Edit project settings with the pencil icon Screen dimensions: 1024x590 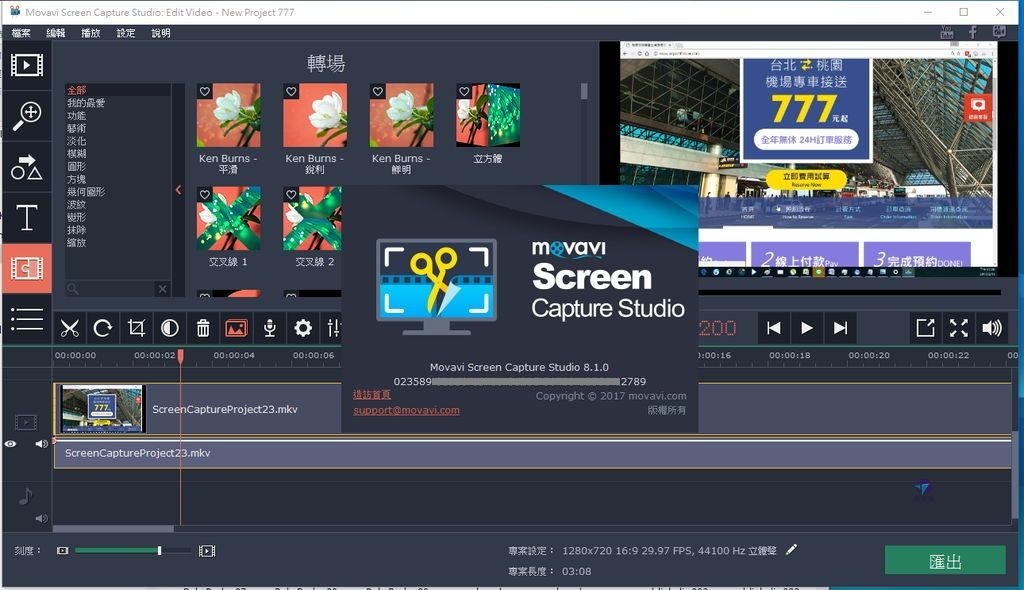tap(792, 549)
